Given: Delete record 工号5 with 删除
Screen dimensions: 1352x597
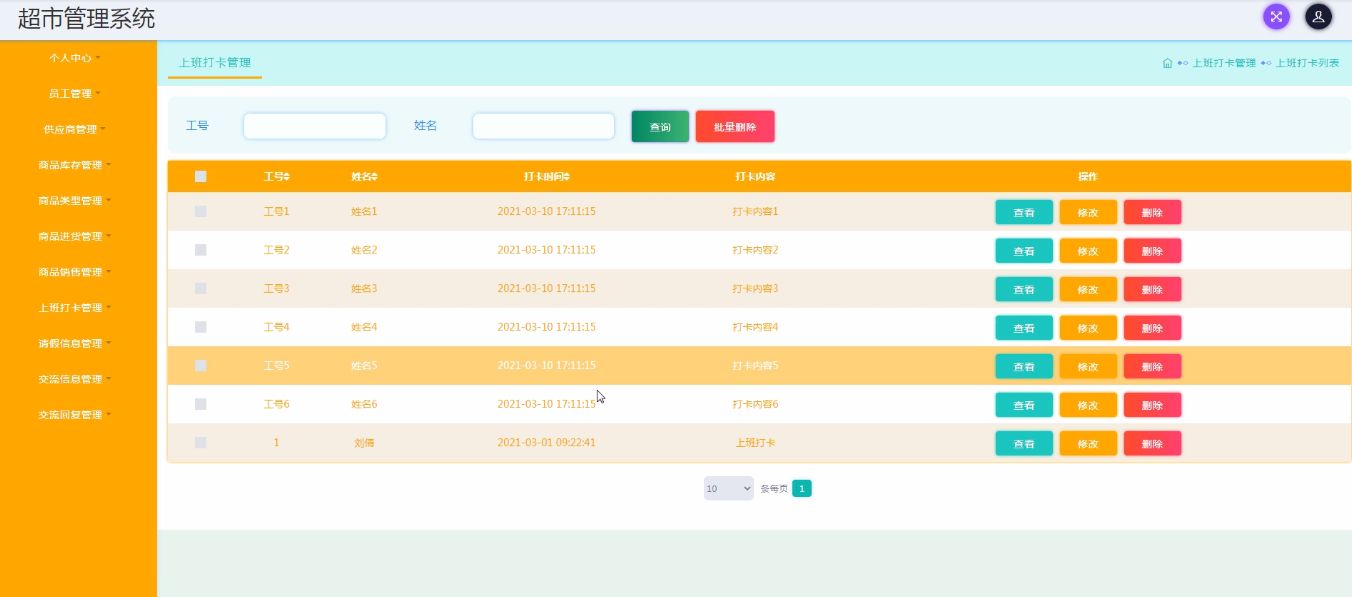Looking at the screenshot, I should click(1152, 366).
